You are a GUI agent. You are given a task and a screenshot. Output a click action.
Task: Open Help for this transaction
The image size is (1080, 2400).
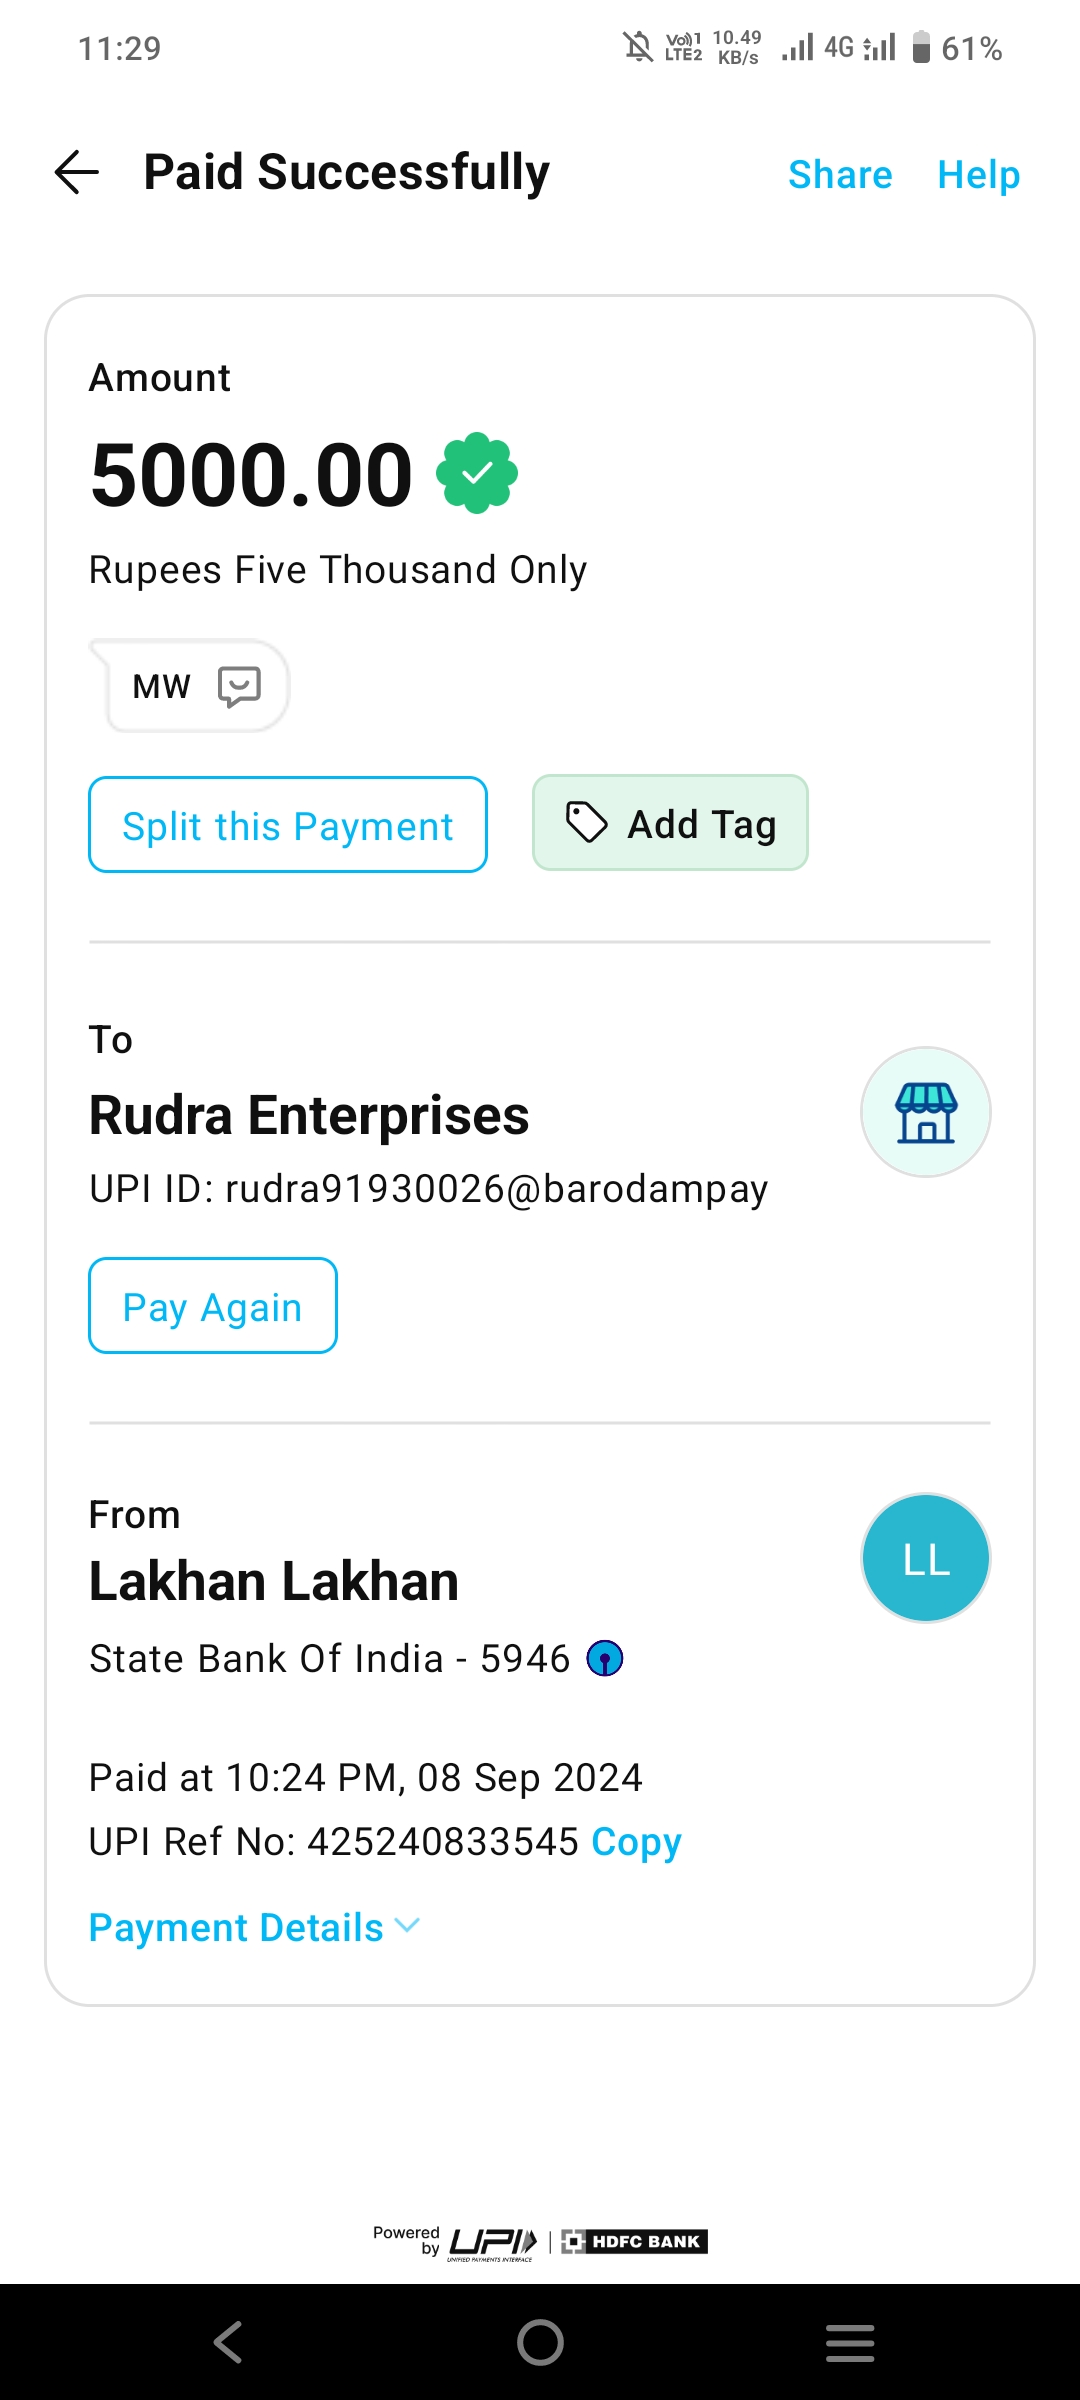pos(978,175)
